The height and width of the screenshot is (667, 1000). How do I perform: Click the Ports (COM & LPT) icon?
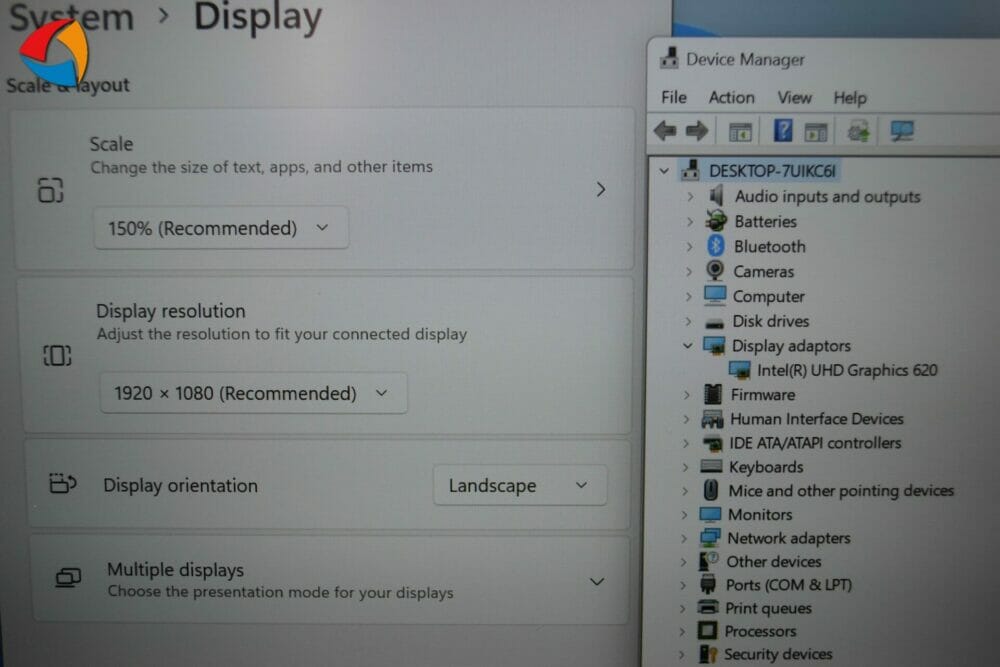pyautogui.click(x=708, y=585)
